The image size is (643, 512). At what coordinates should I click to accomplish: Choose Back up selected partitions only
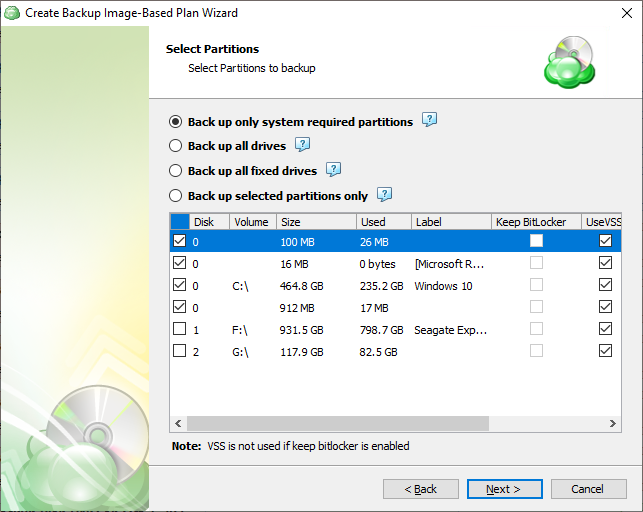pyautogui.click(x=176, y=196)
